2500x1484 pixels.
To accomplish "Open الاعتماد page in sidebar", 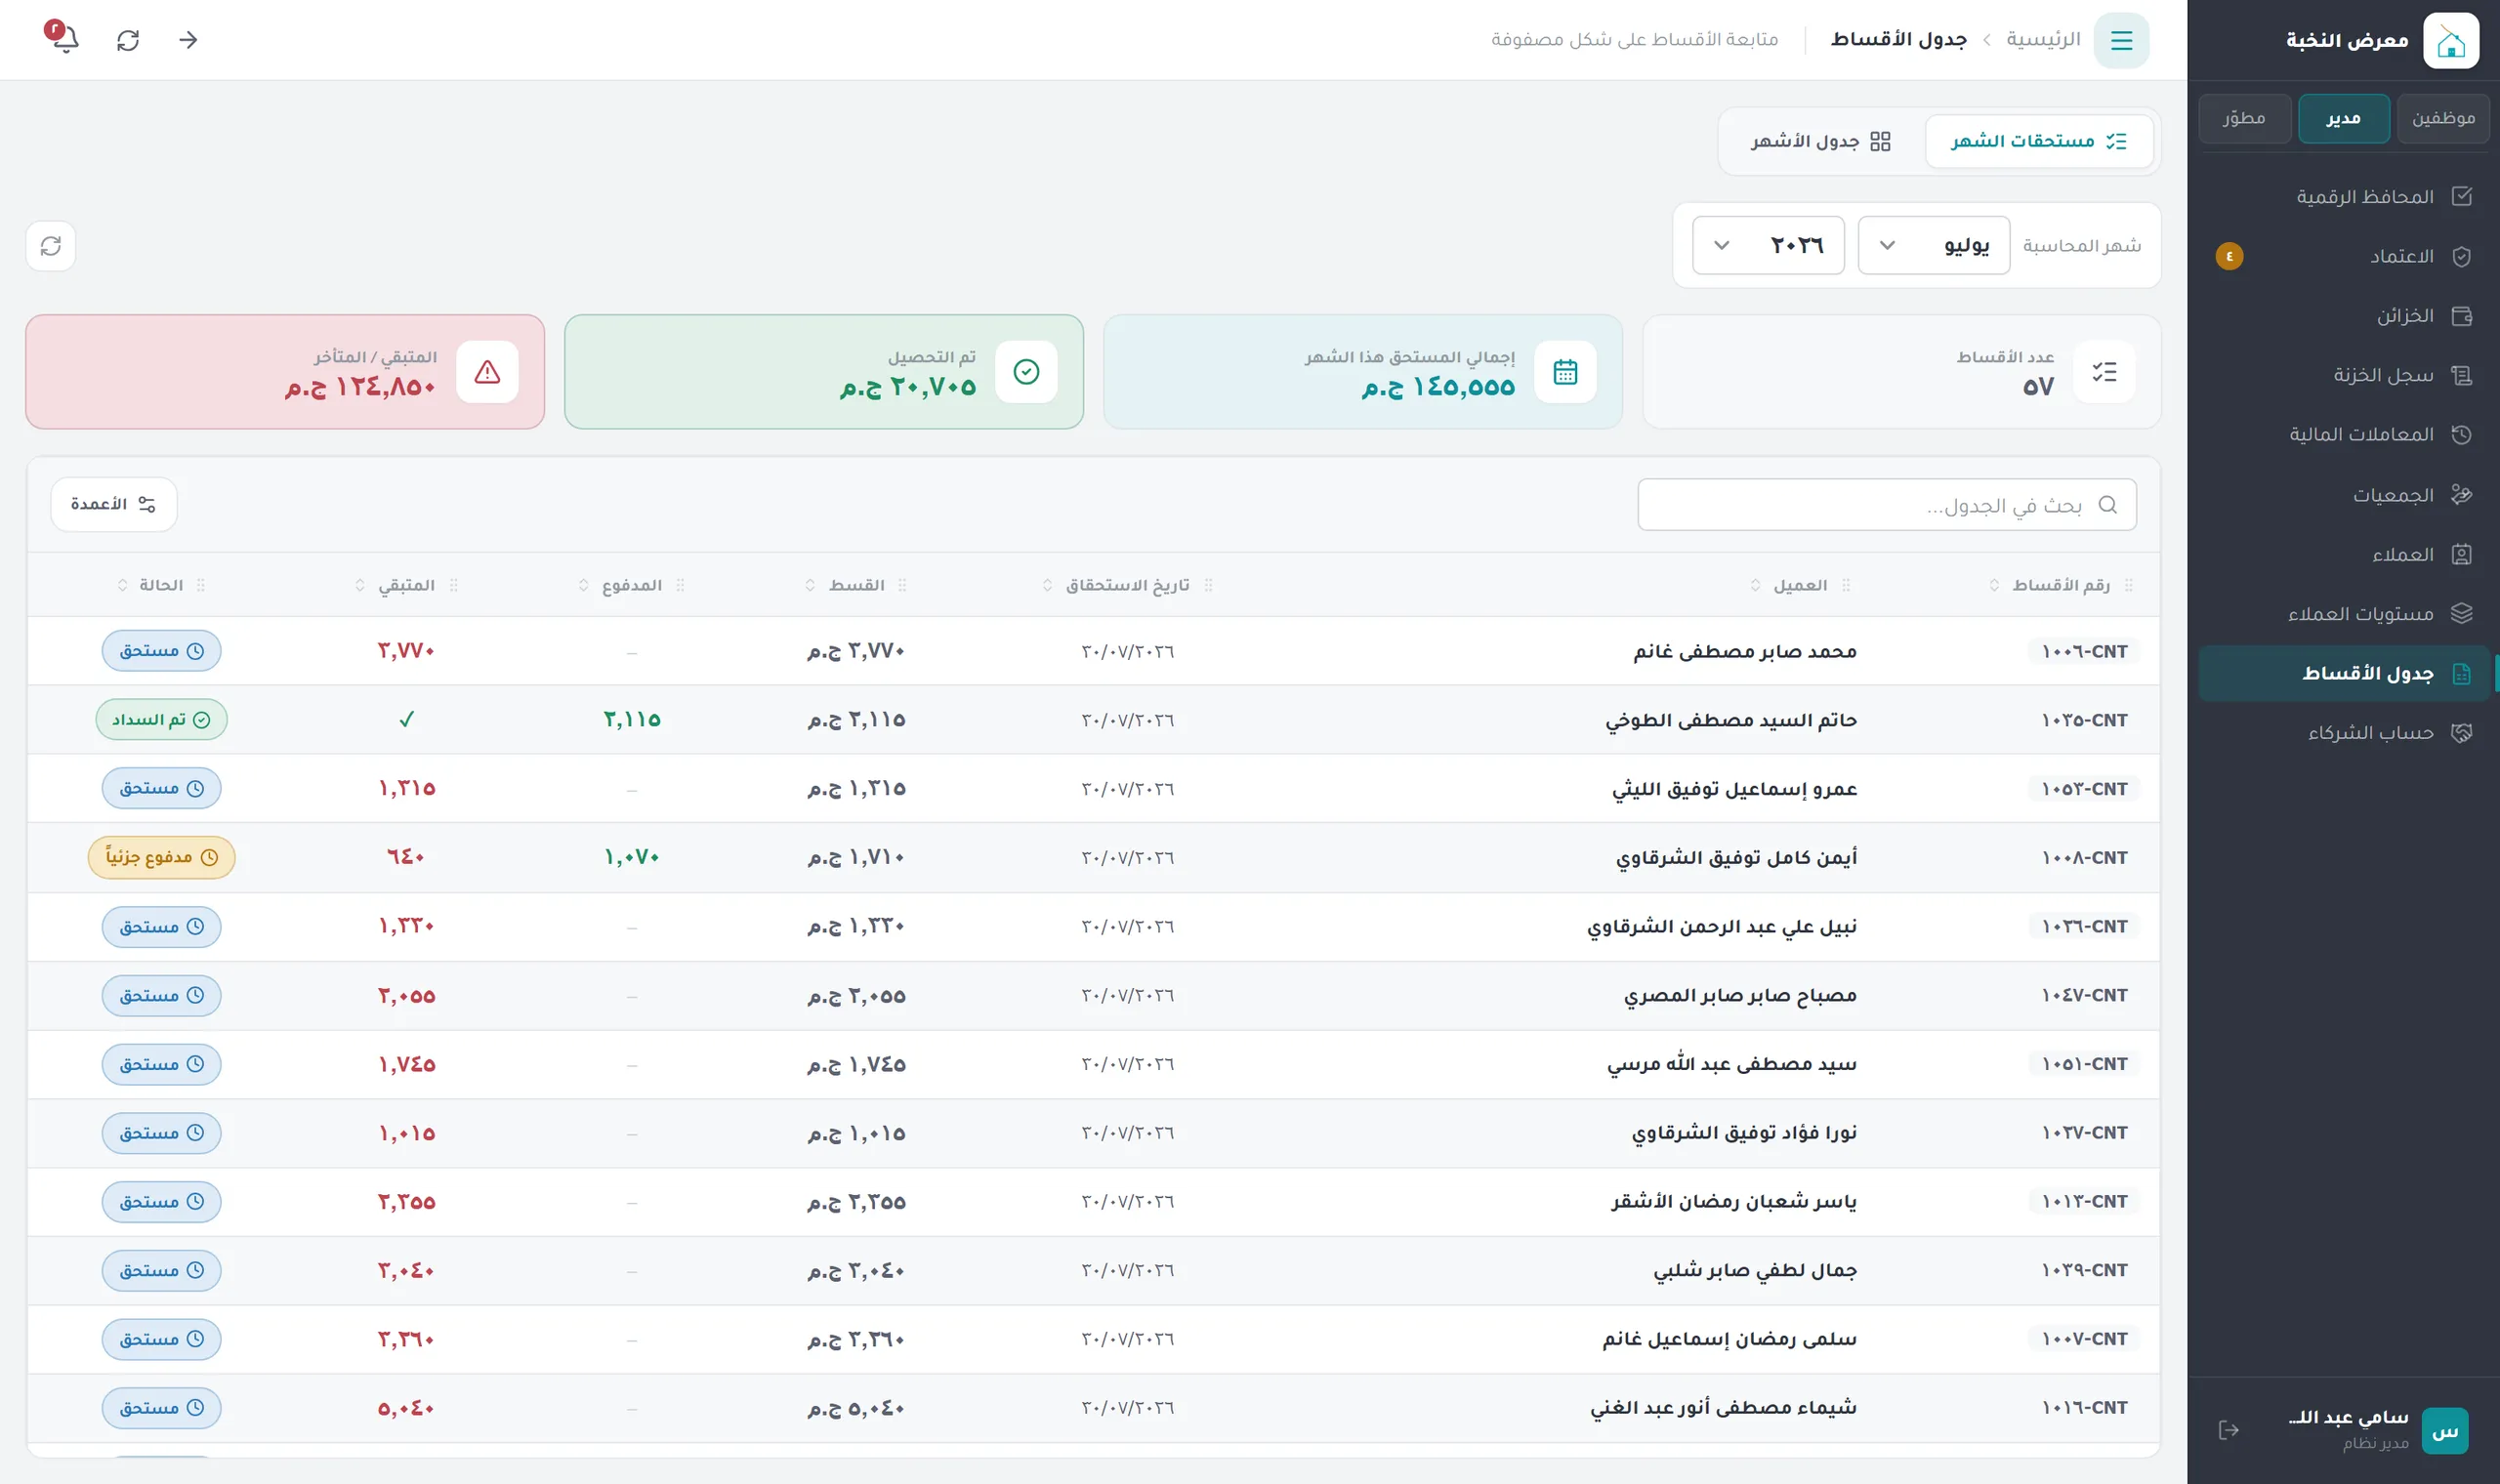I will point(2343,257).
